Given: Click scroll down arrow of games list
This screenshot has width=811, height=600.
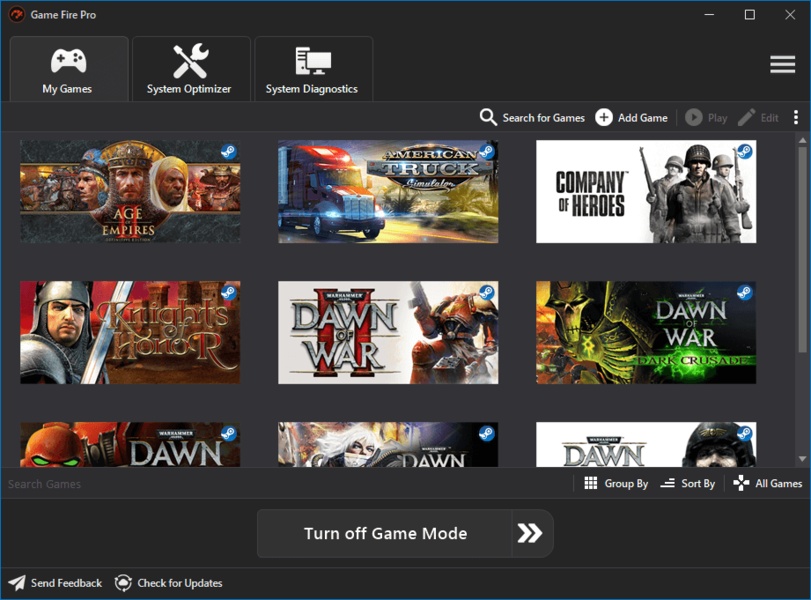Looking at the screenshot, I should (x=802, y=459).
